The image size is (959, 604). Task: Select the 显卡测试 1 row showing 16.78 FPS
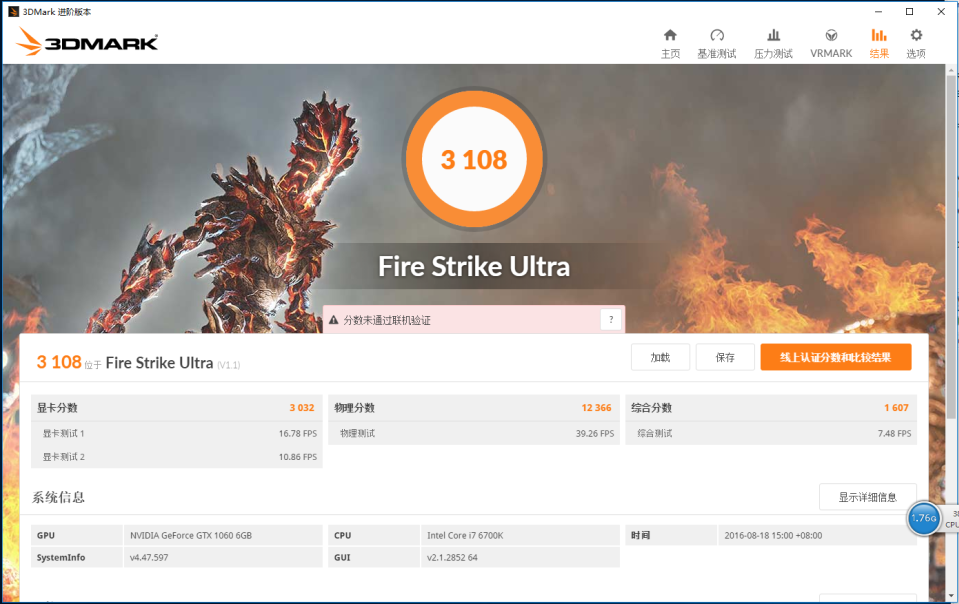[x=177, y=433]
